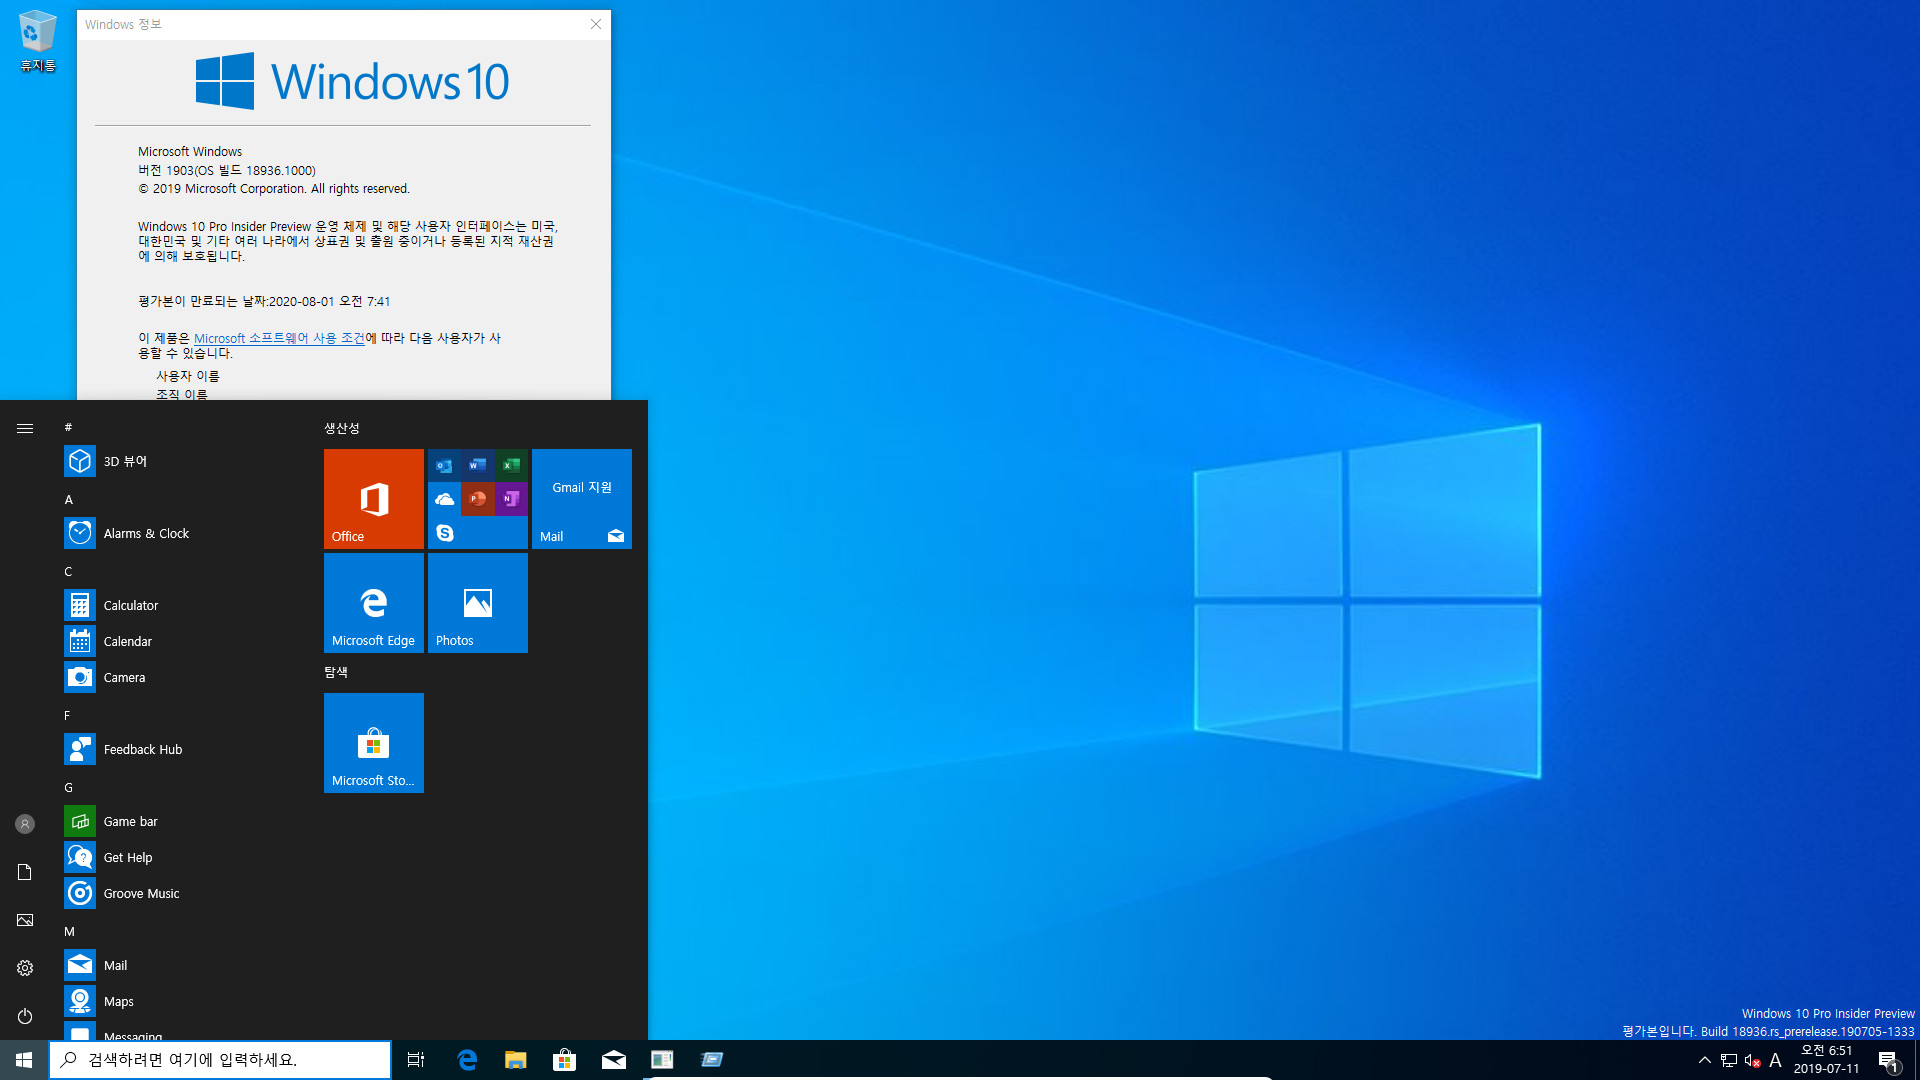Launch Alarms & Clock app
This screenshot has width=1920, height=1080.
(x=180, y=533)
